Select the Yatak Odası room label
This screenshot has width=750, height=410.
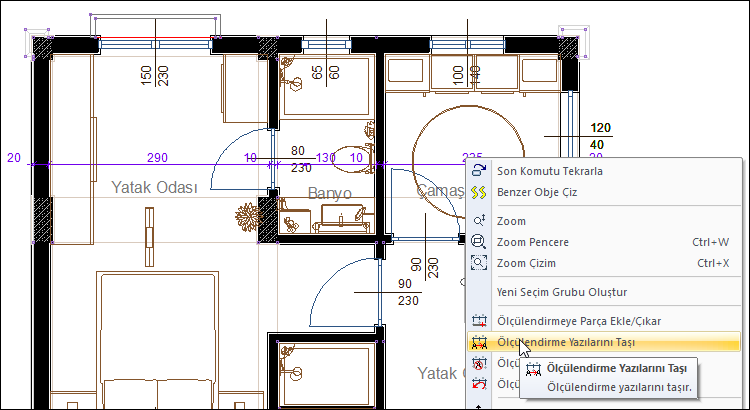point(154,187)
